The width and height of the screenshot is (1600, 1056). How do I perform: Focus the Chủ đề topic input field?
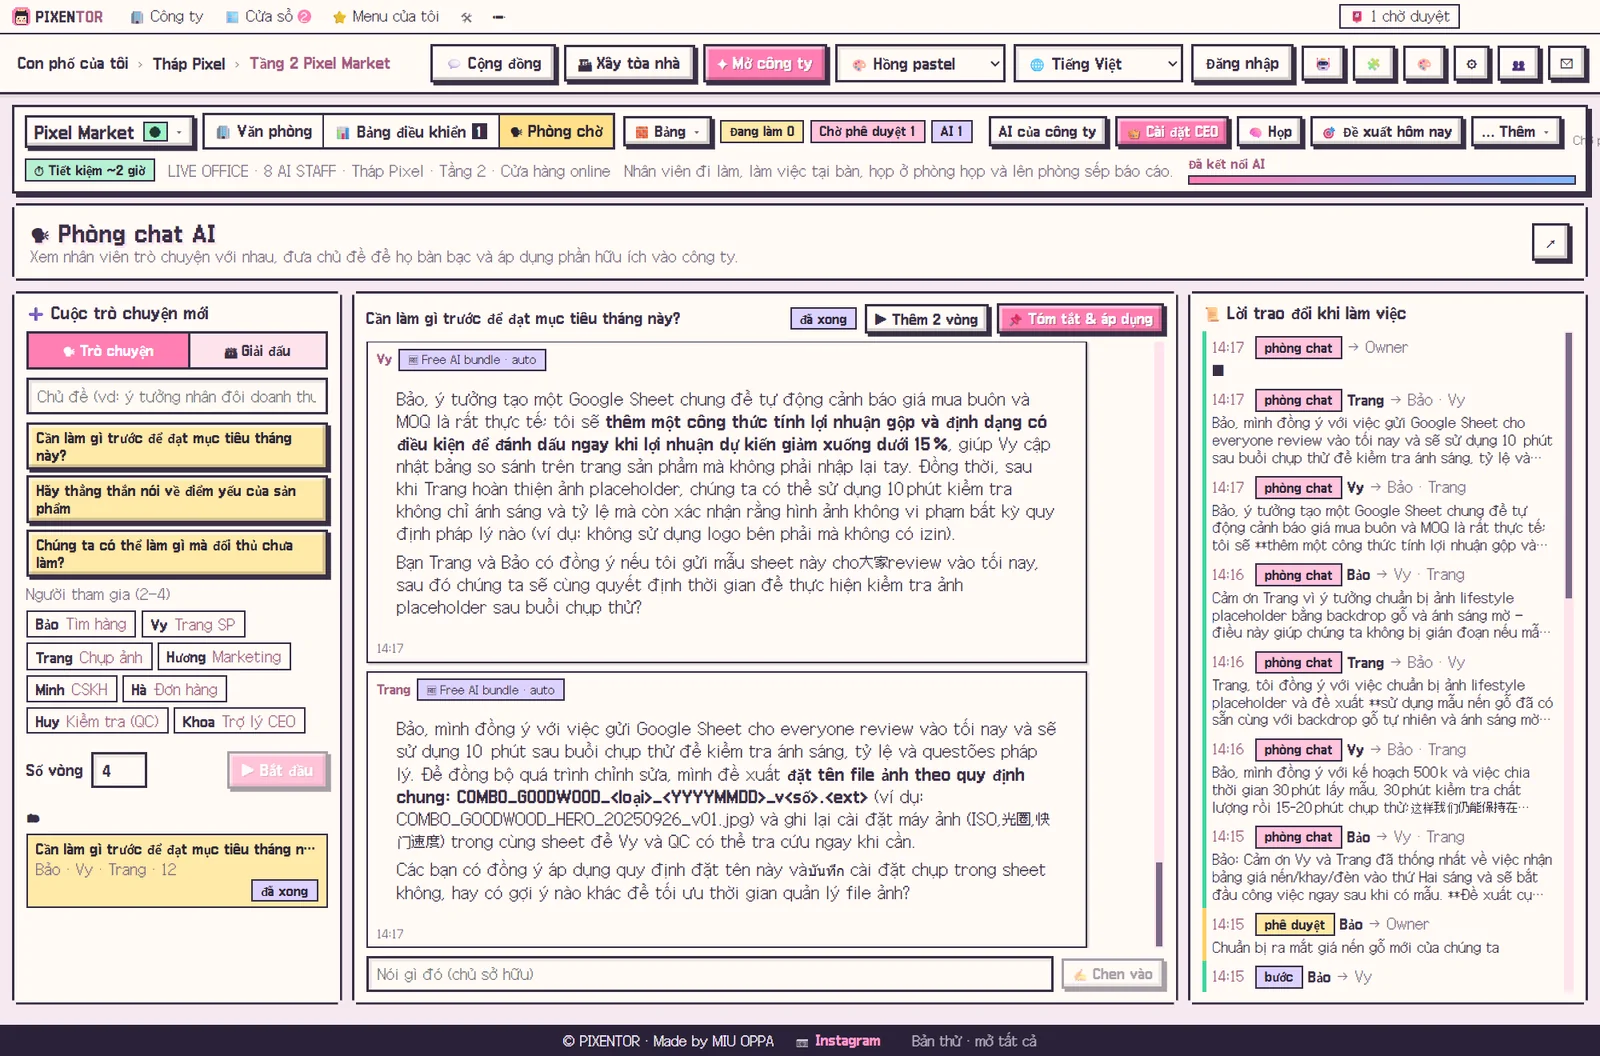point(177,397)
